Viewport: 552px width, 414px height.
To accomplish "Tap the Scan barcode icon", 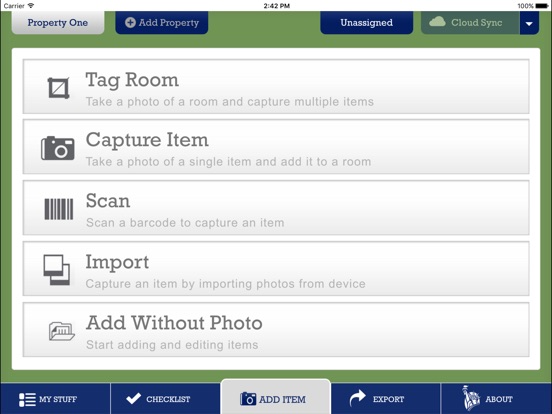I will (59, 209).
